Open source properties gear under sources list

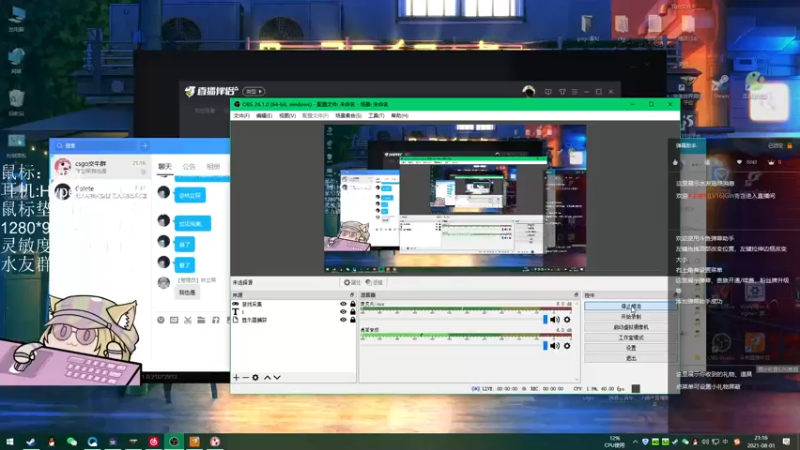(x=255, y=378)
